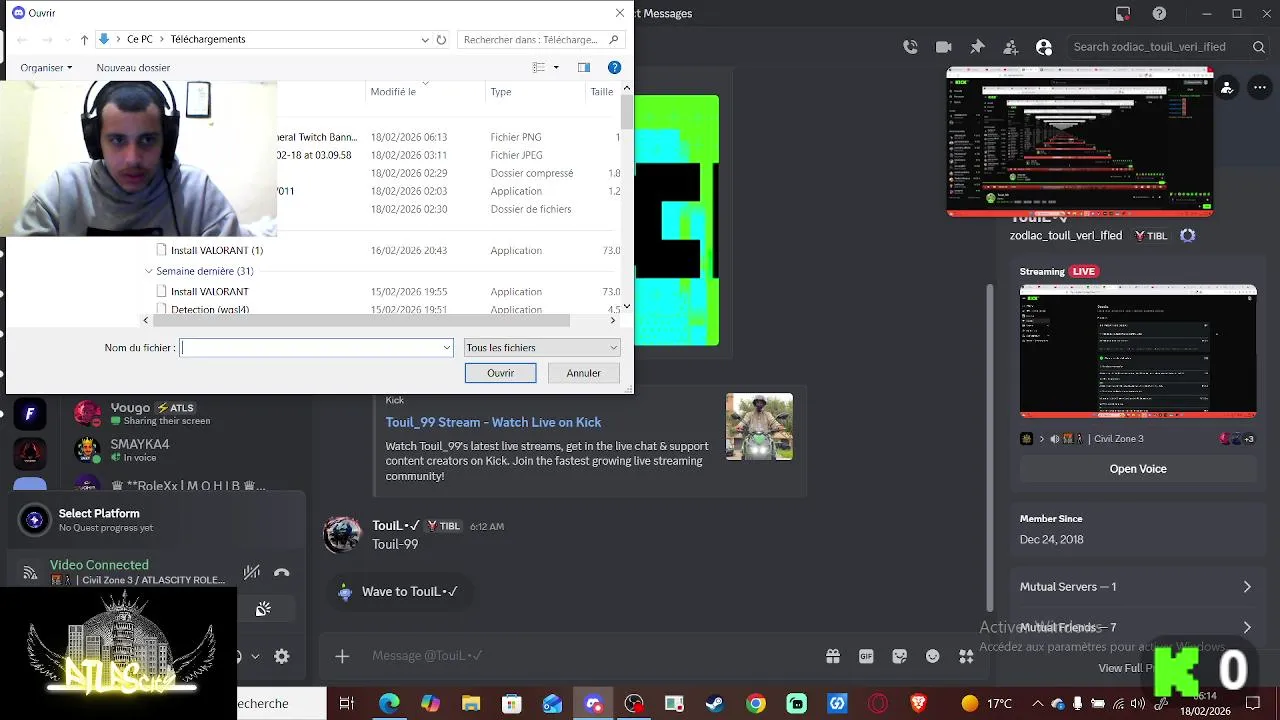Sort files by Taille column

pos(602,91)
